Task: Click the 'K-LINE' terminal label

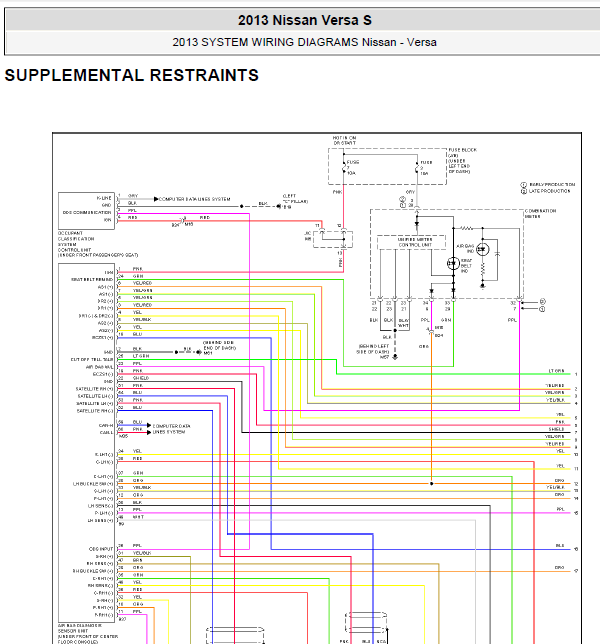Action: point(104,198)
